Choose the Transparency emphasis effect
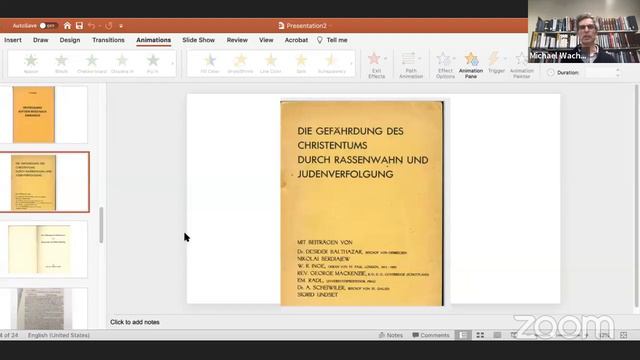Image resolution: width=640 pixels, height=360 pixels. coord(331,64)
